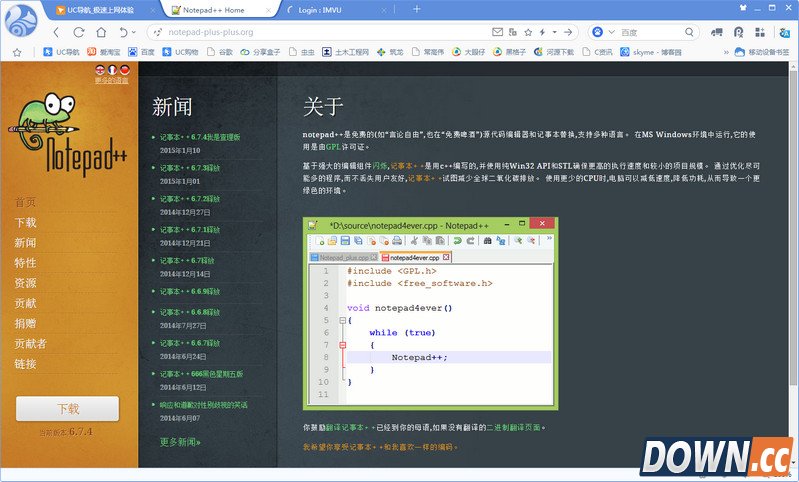Click the green GPL license link
799x482 pixels.
[333, 147]
